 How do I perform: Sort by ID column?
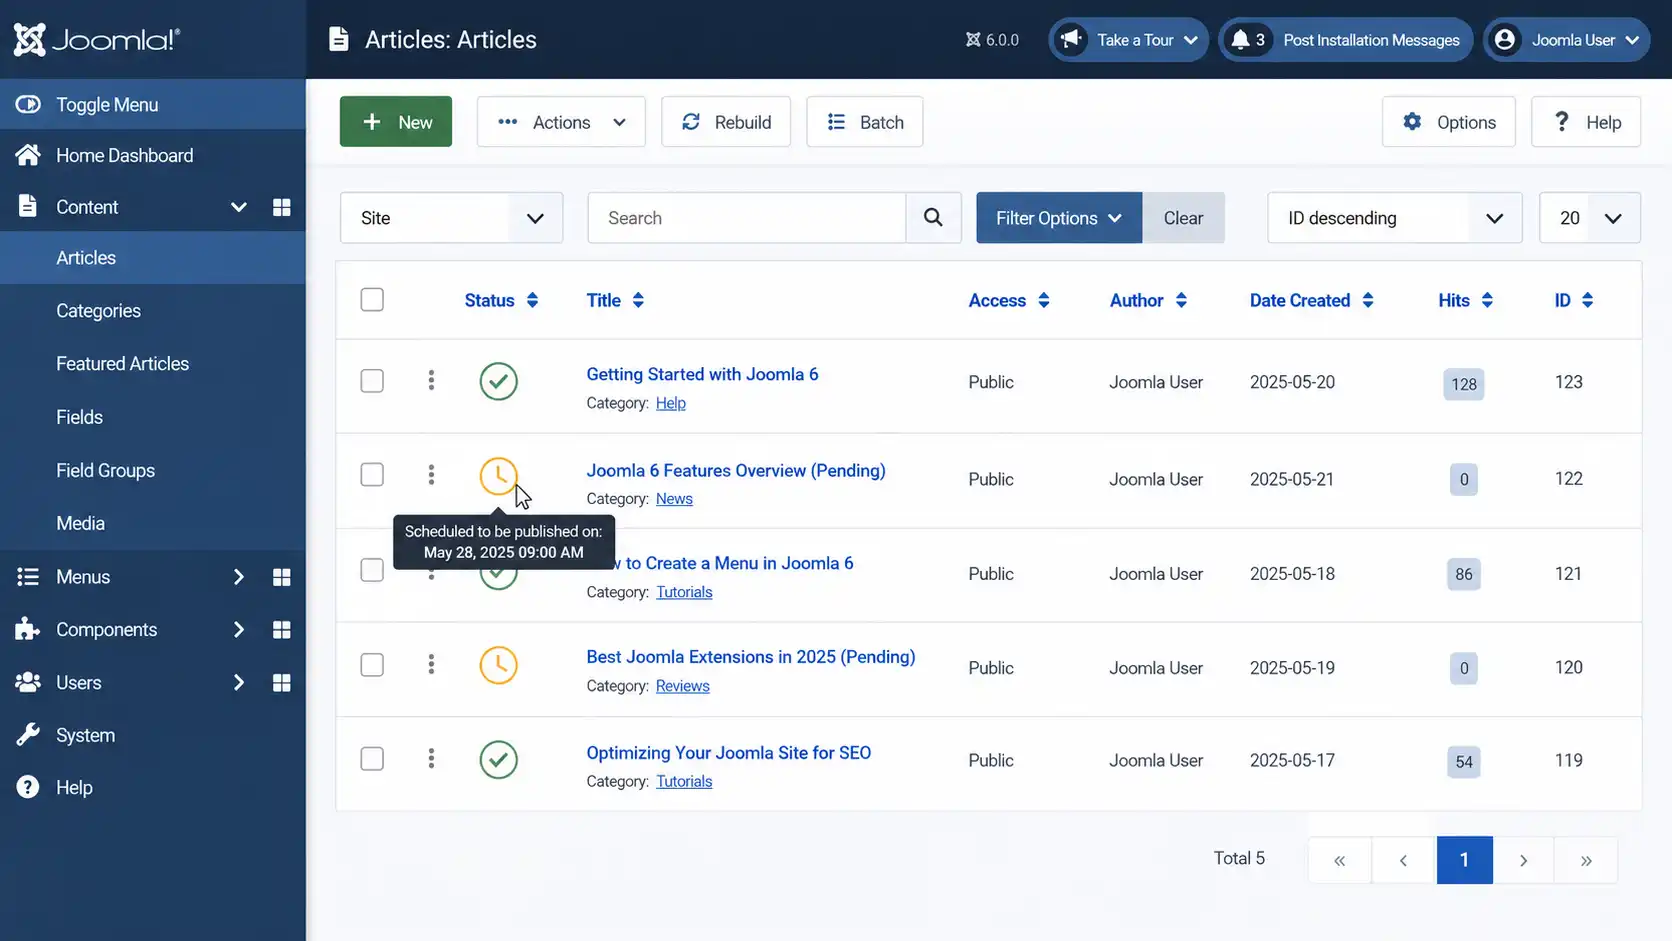coord(1574,300)
